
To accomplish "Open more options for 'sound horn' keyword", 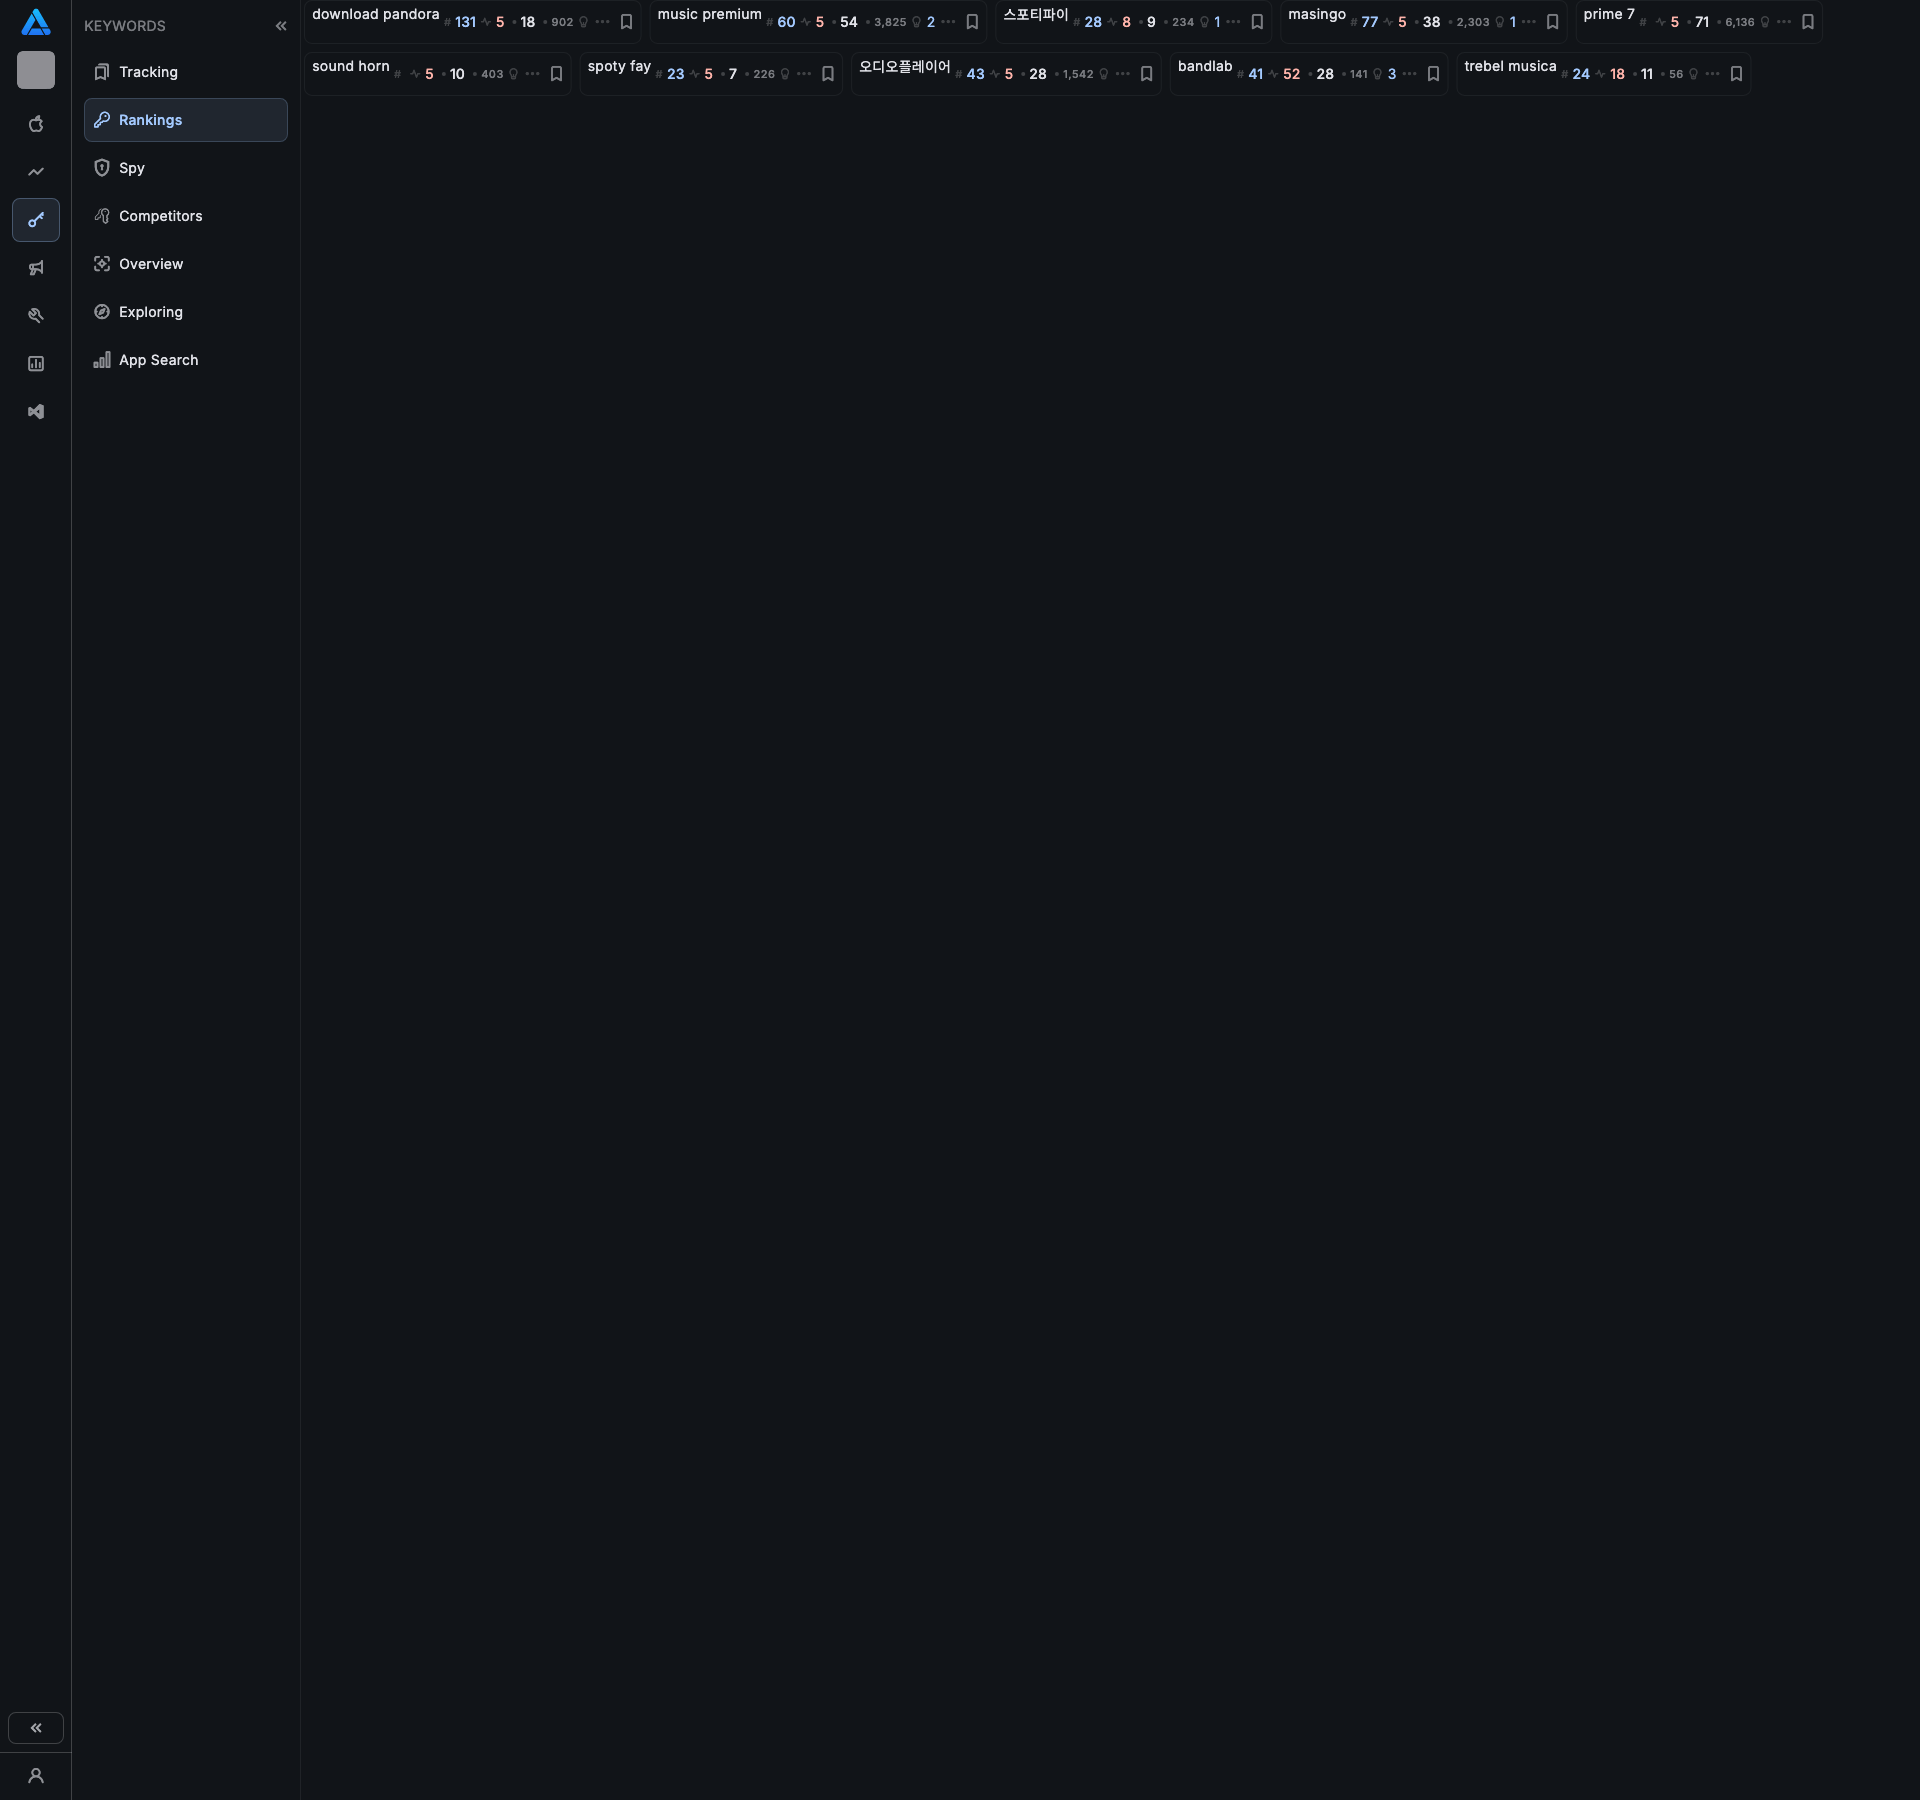I will coord(532,74).
